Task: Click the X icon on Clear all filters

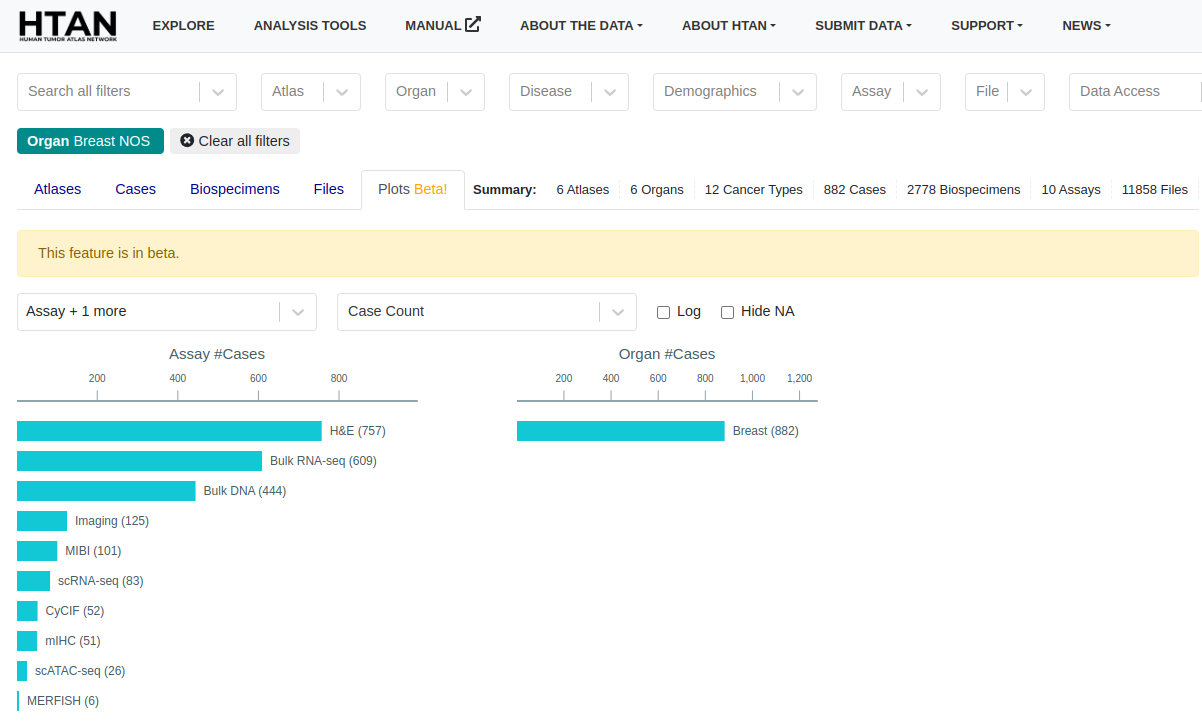Action: click(186, 140)
